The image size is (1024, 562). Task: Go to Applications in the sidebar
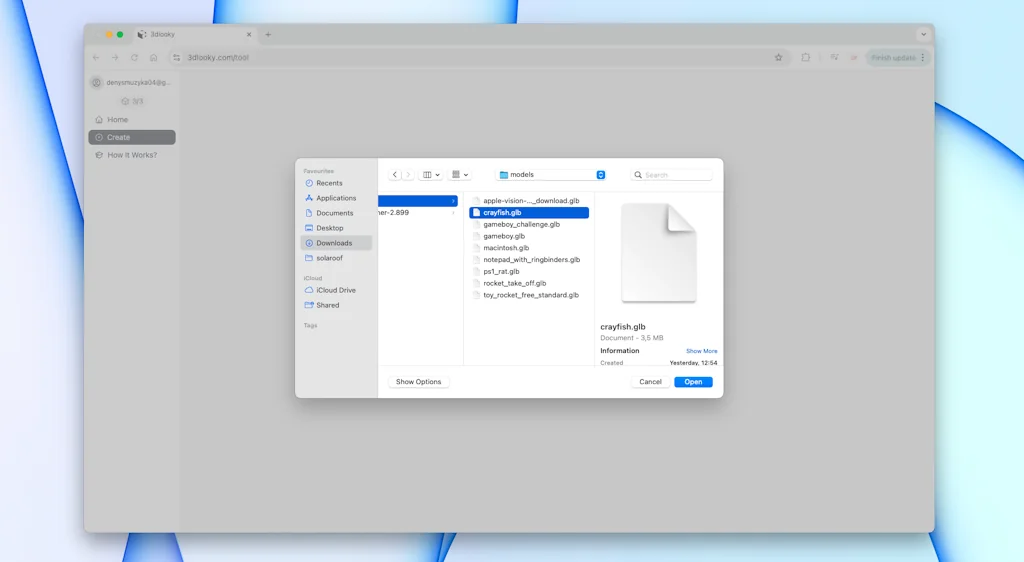pyautogui.click(x=336, y=198)
